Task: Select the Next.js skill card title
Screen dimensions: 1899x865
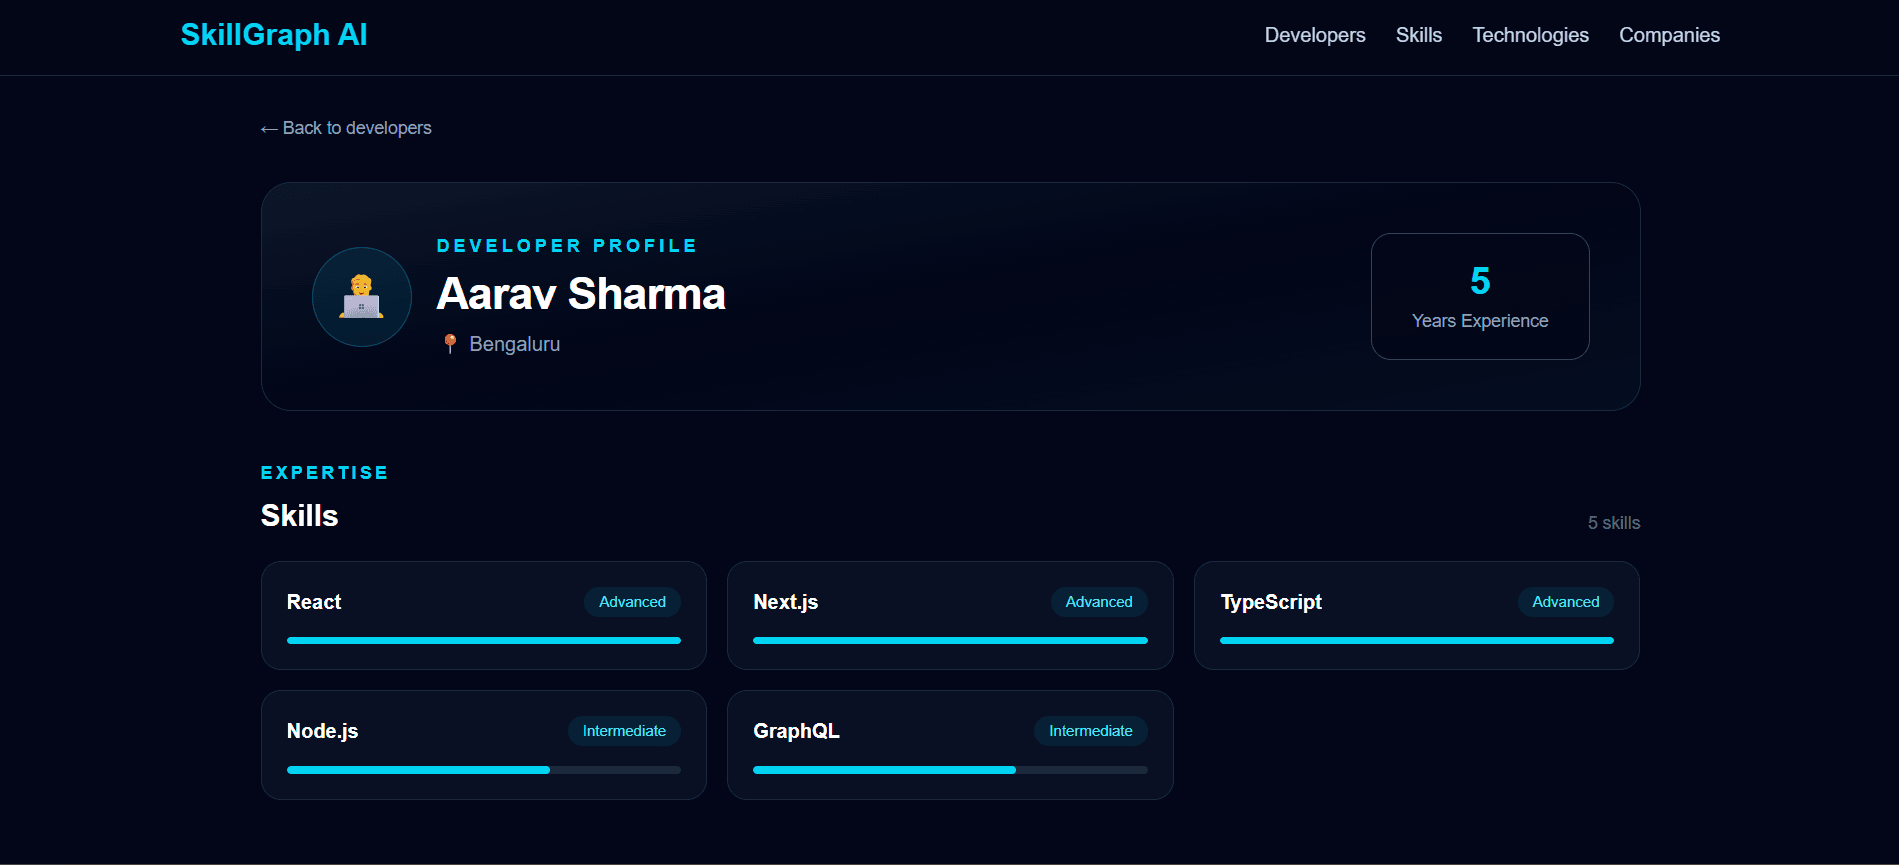Action: [x=786, y=602]
